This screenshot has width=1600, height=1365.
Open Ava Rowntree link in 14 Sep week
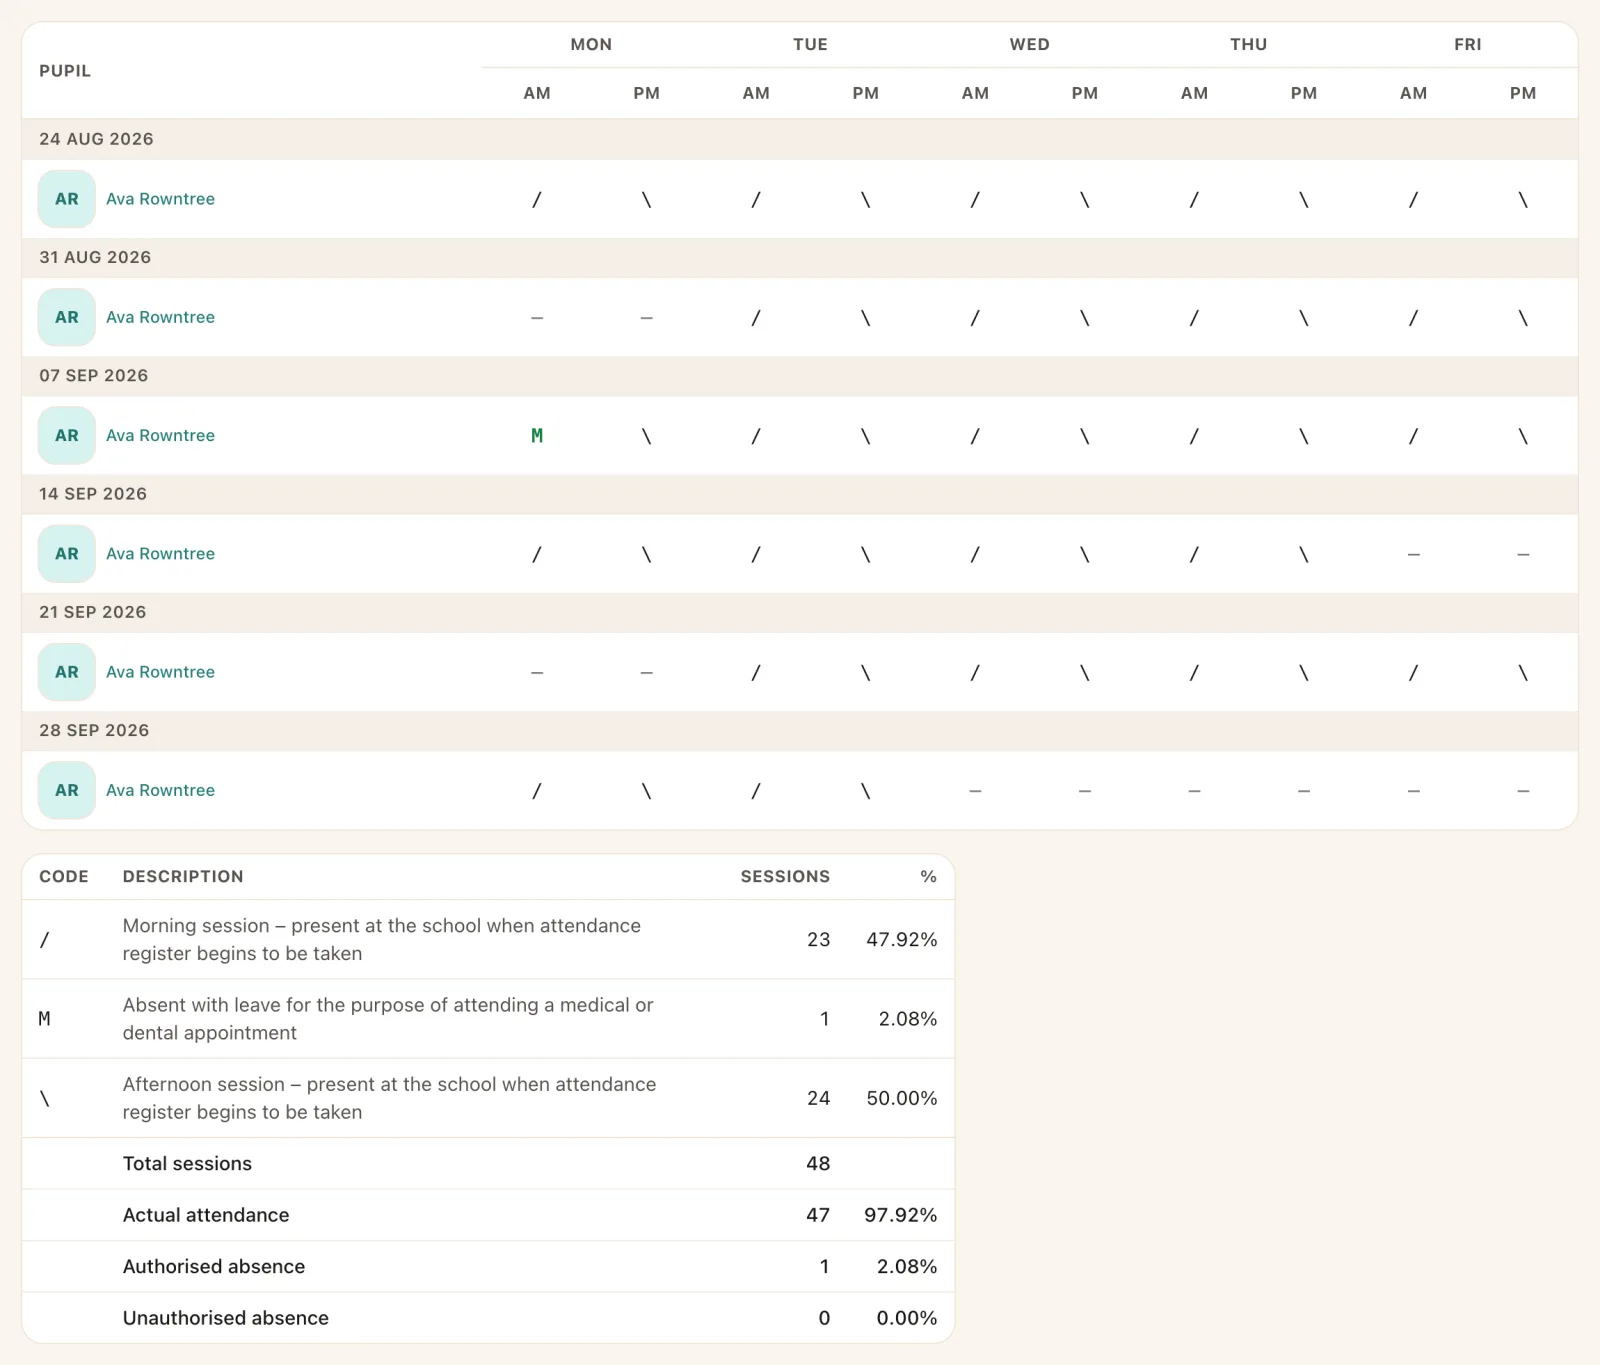pos(160,553)
